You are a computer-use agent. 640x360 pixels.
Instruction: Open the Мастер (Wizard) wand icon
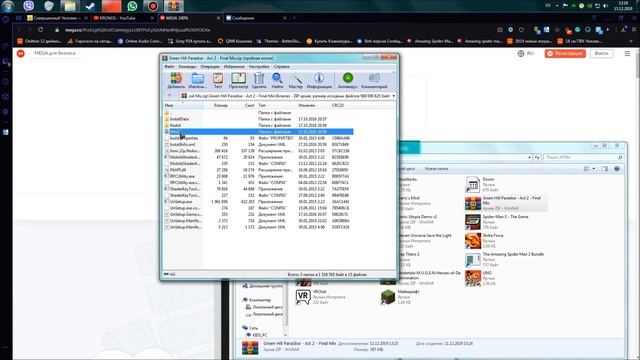(296, 80)
